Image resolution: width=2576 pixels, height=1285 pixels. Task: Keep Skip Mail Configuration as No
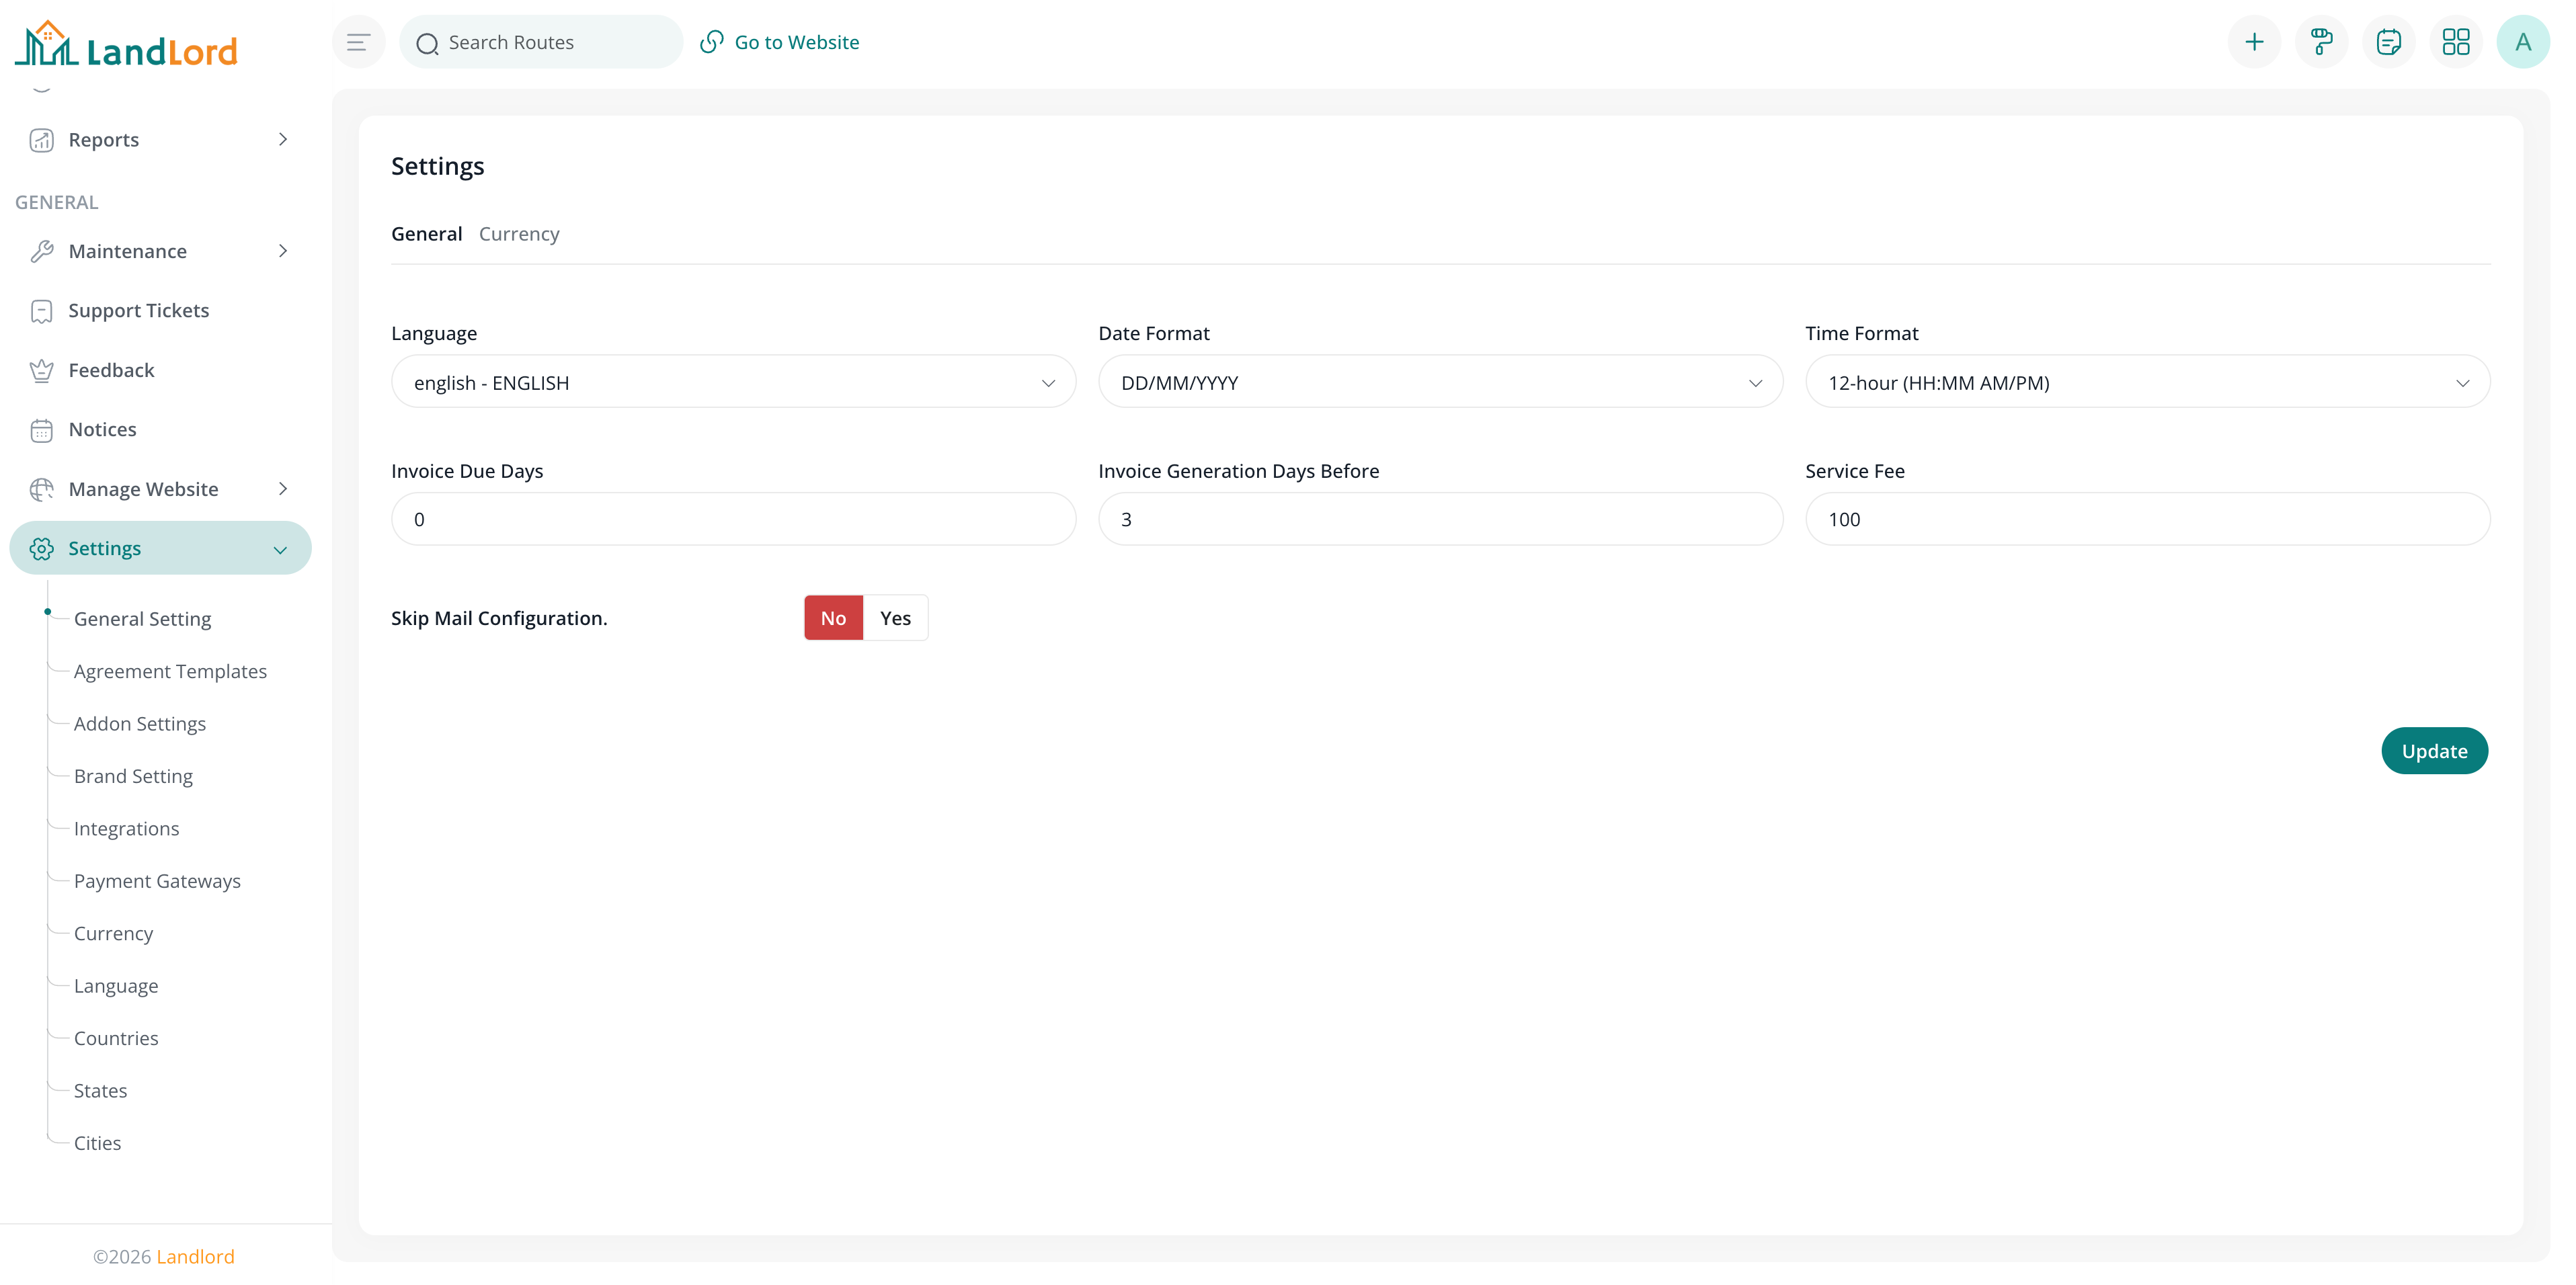tap(832, 617)
